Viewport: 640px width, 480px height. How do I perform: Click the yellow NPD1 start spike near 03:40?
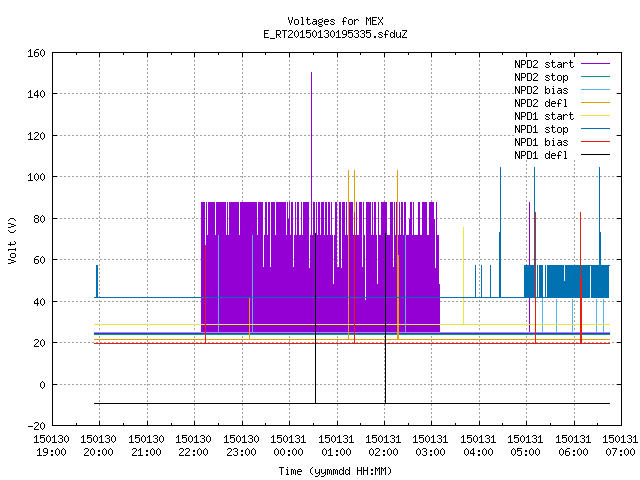463,276
